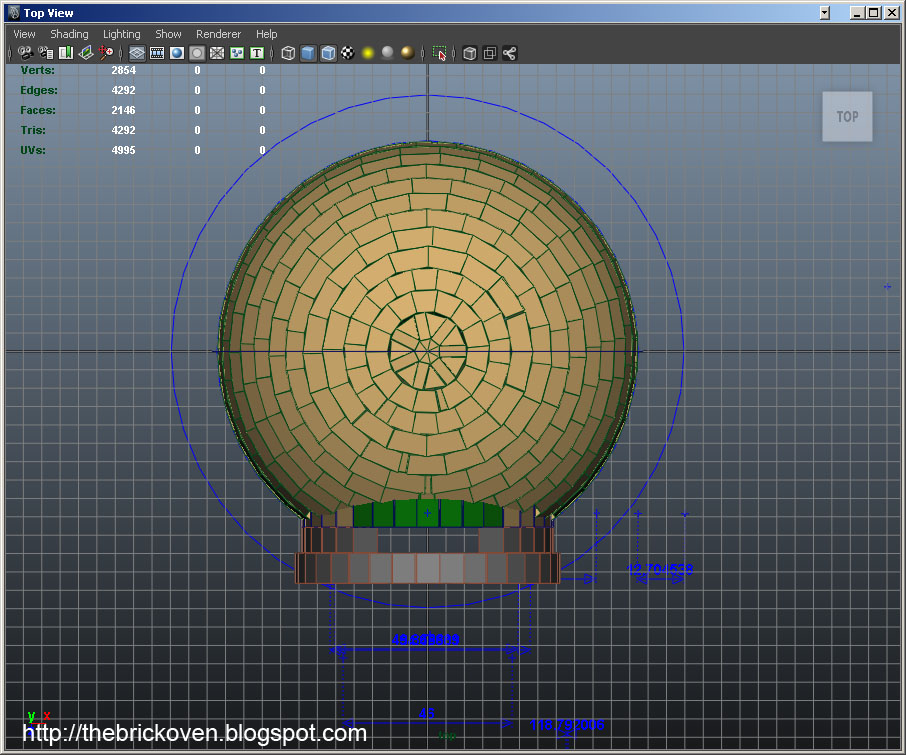Toggle Isolate Select icon

(439, 53)
